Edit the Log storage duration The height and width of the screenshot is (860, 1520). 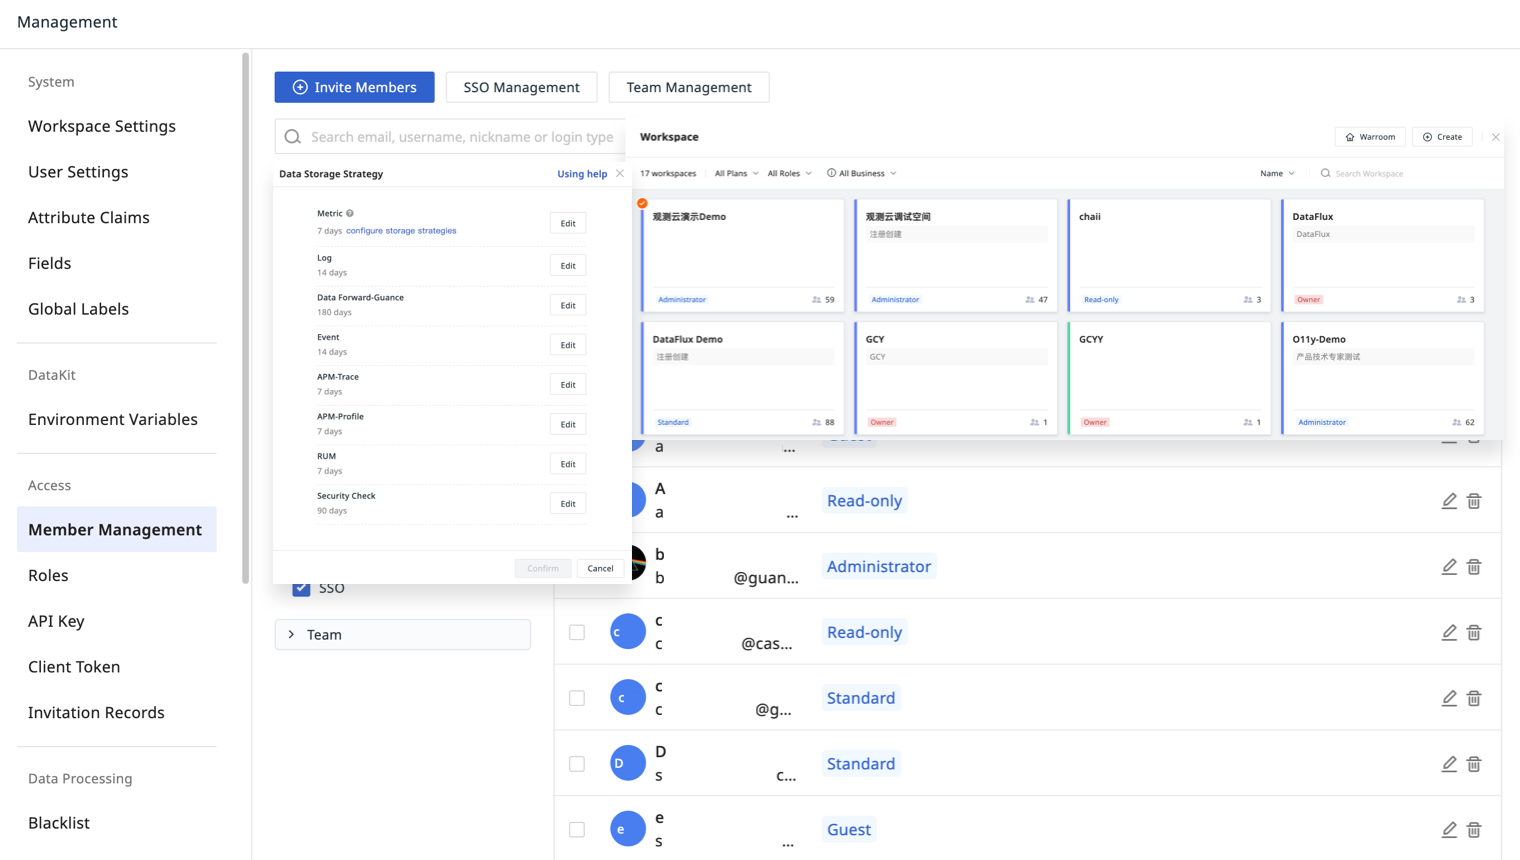coord(568,266)
